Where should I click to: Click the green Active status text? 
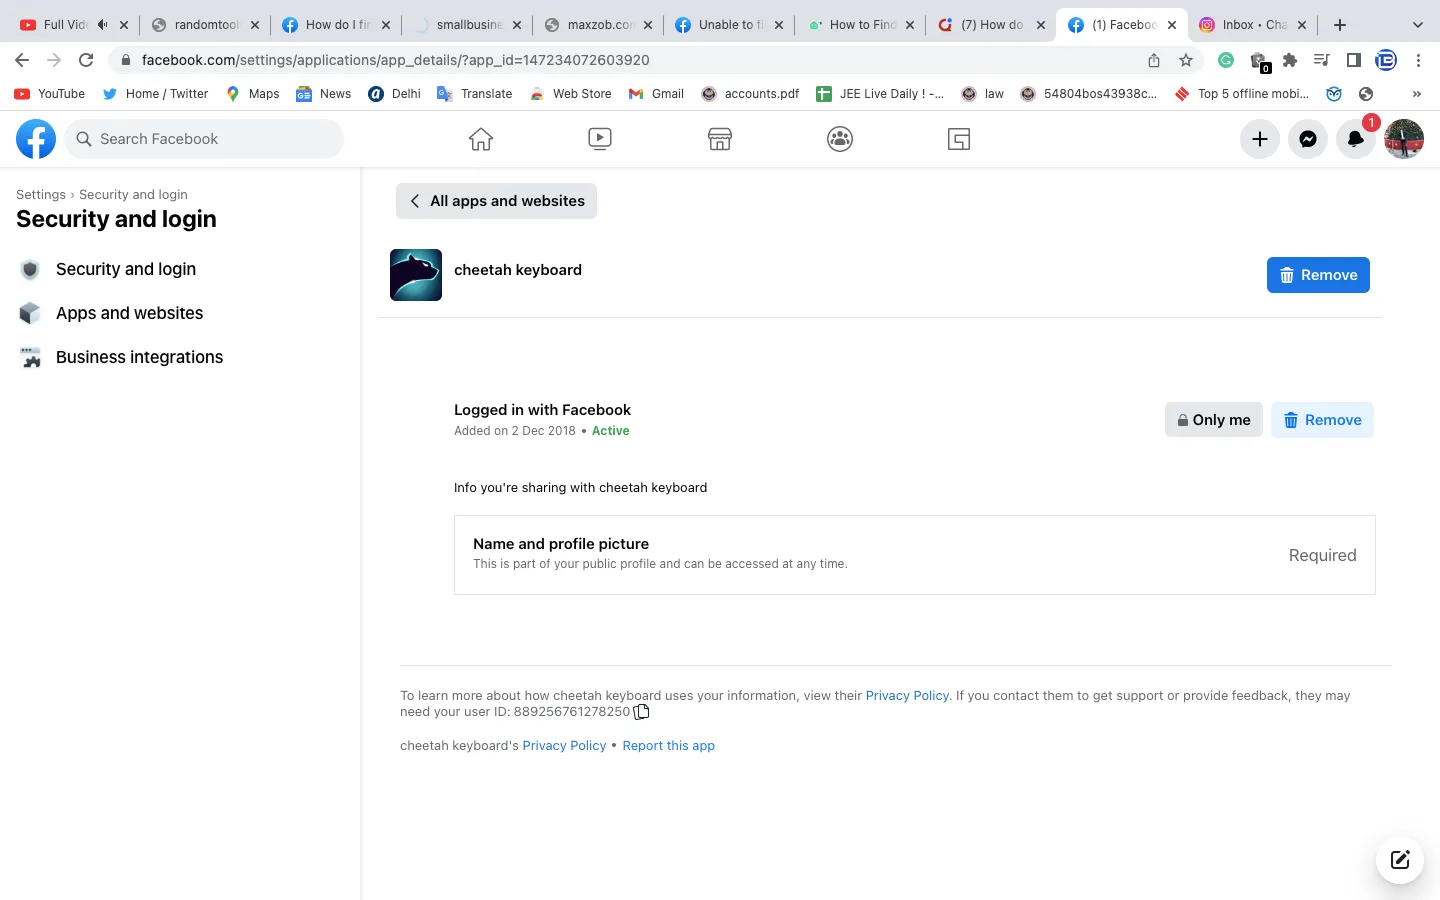tap(610, 431)
